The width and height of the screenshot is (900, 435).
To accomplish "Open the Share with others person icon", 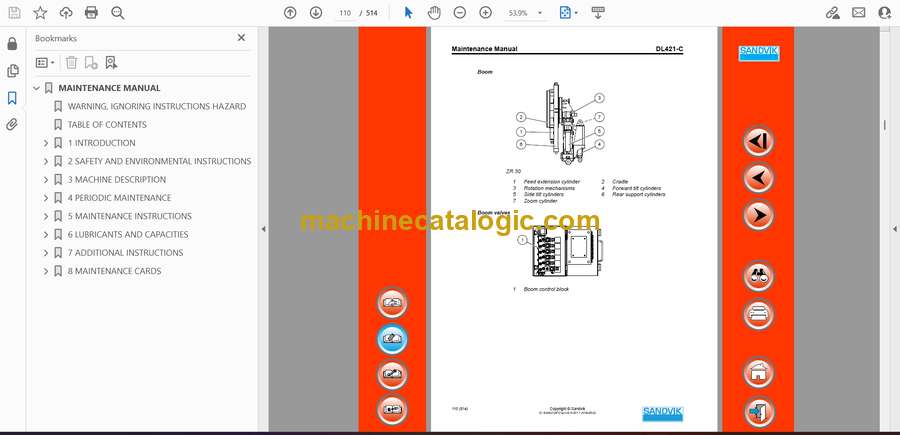I will 885,13.
